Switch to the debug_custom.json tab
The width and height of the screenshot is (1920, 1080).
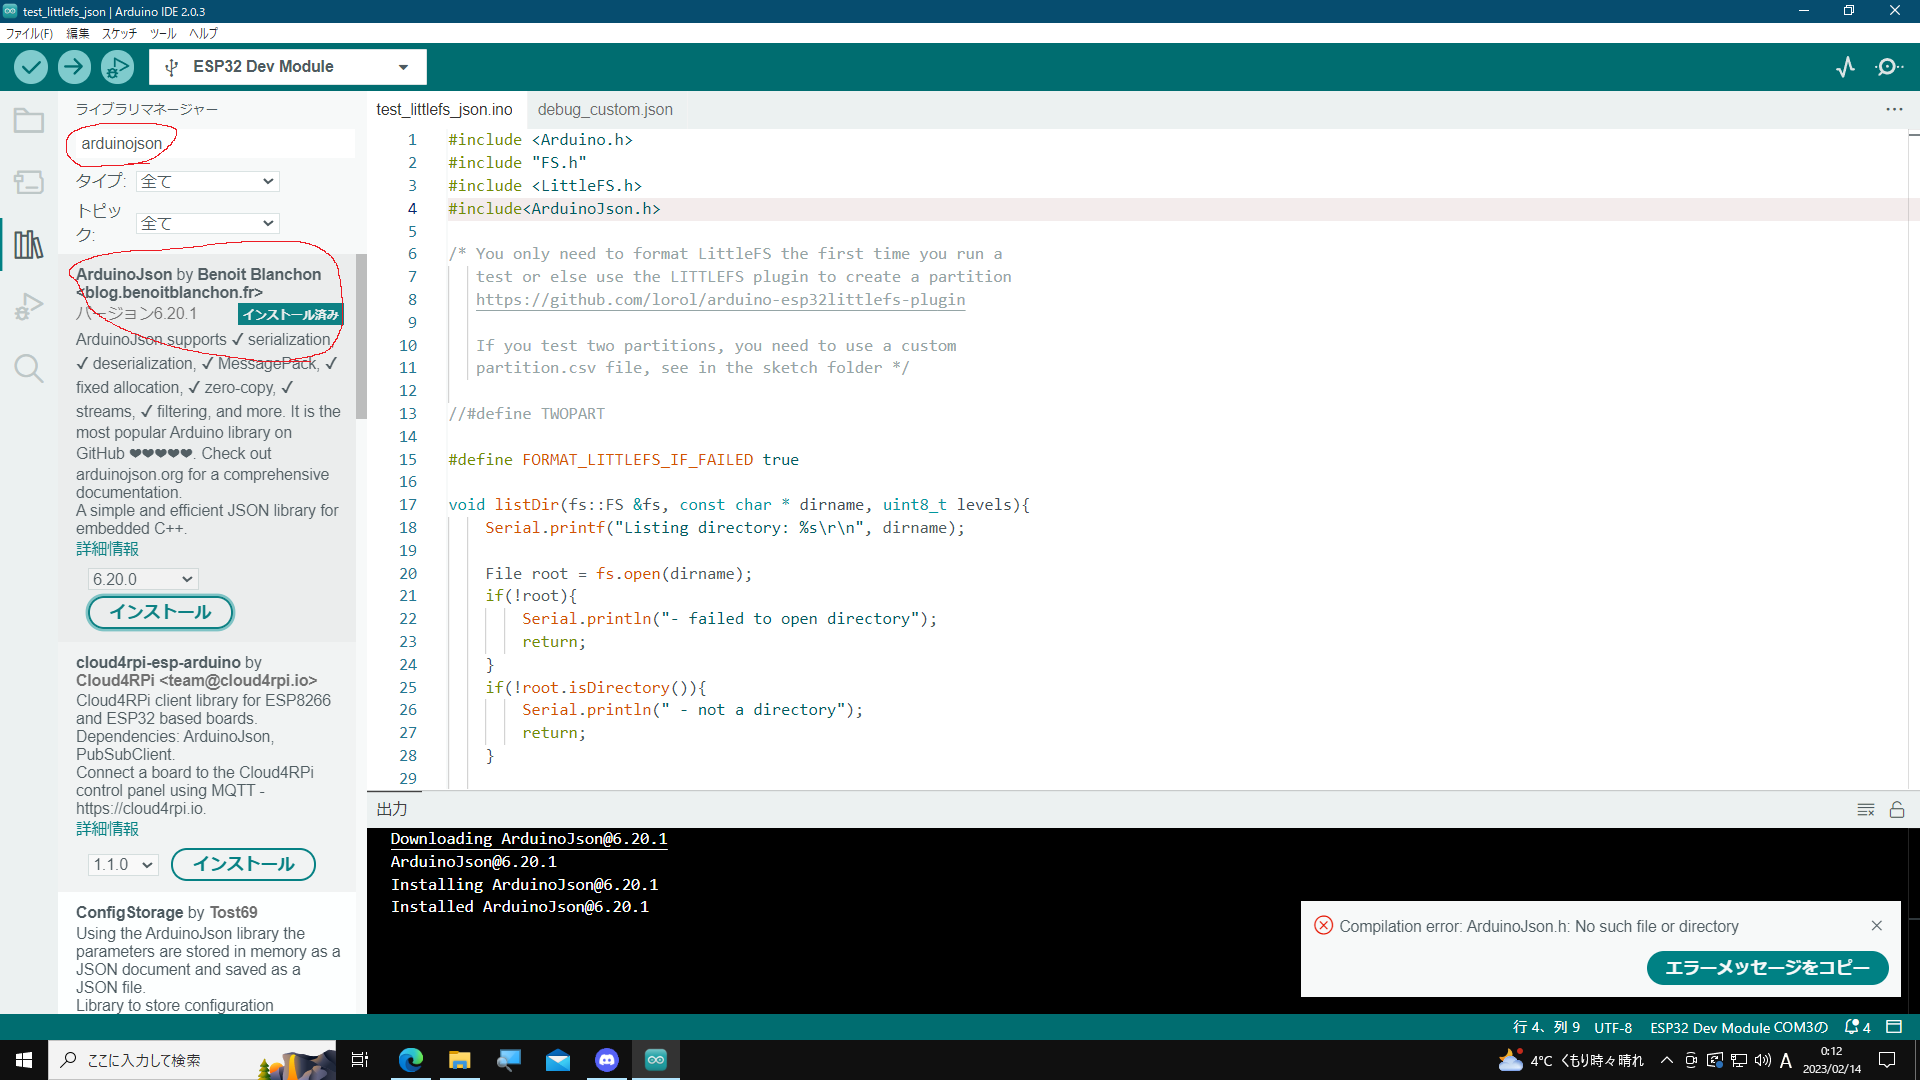tap(605, 110)
